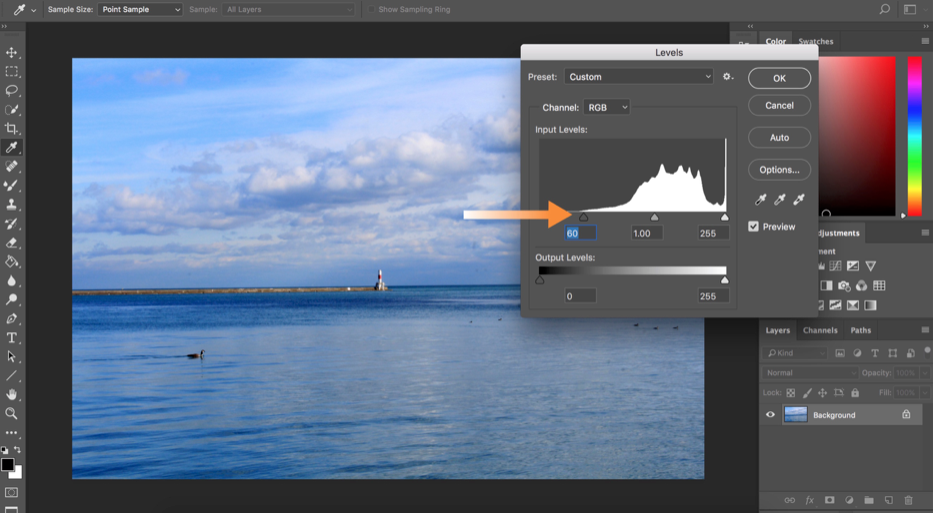Select the Dodge tool
The image size is (933, 513).
[x=11, y=299]
